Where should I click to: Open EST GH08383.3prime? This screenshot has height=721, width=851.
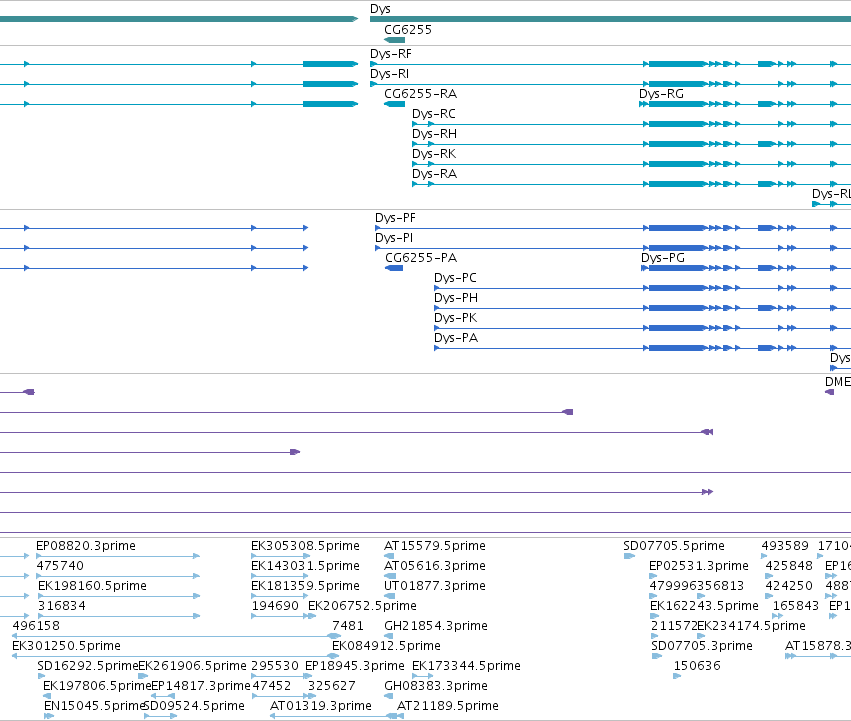436,686
